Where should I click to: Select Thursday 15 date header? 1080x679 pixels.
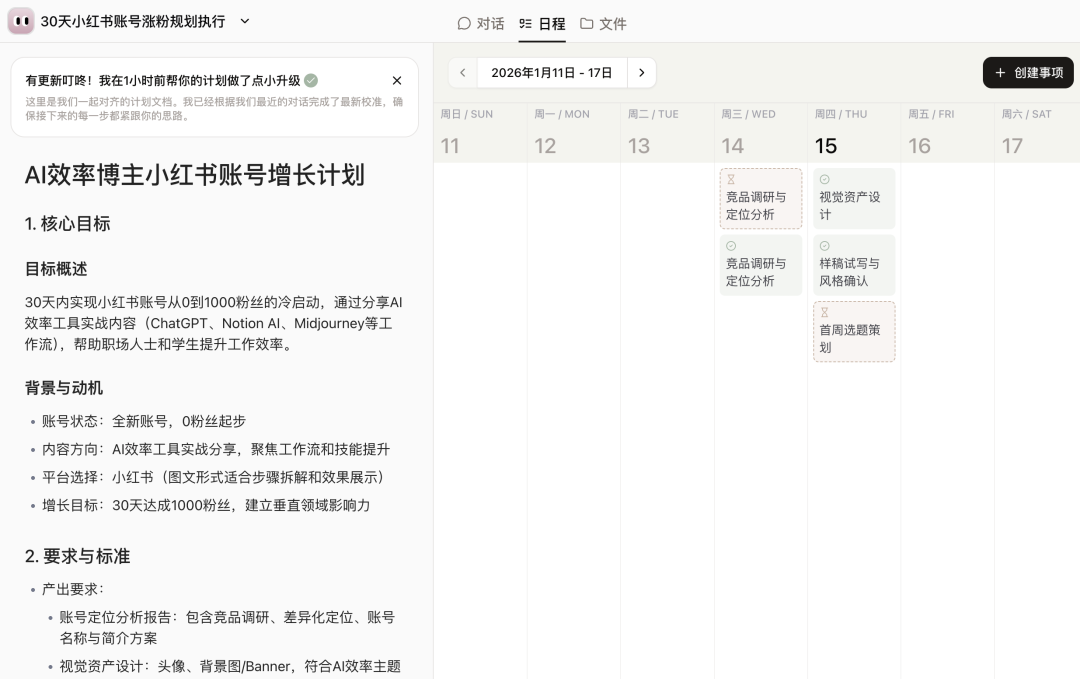[825, 146]
